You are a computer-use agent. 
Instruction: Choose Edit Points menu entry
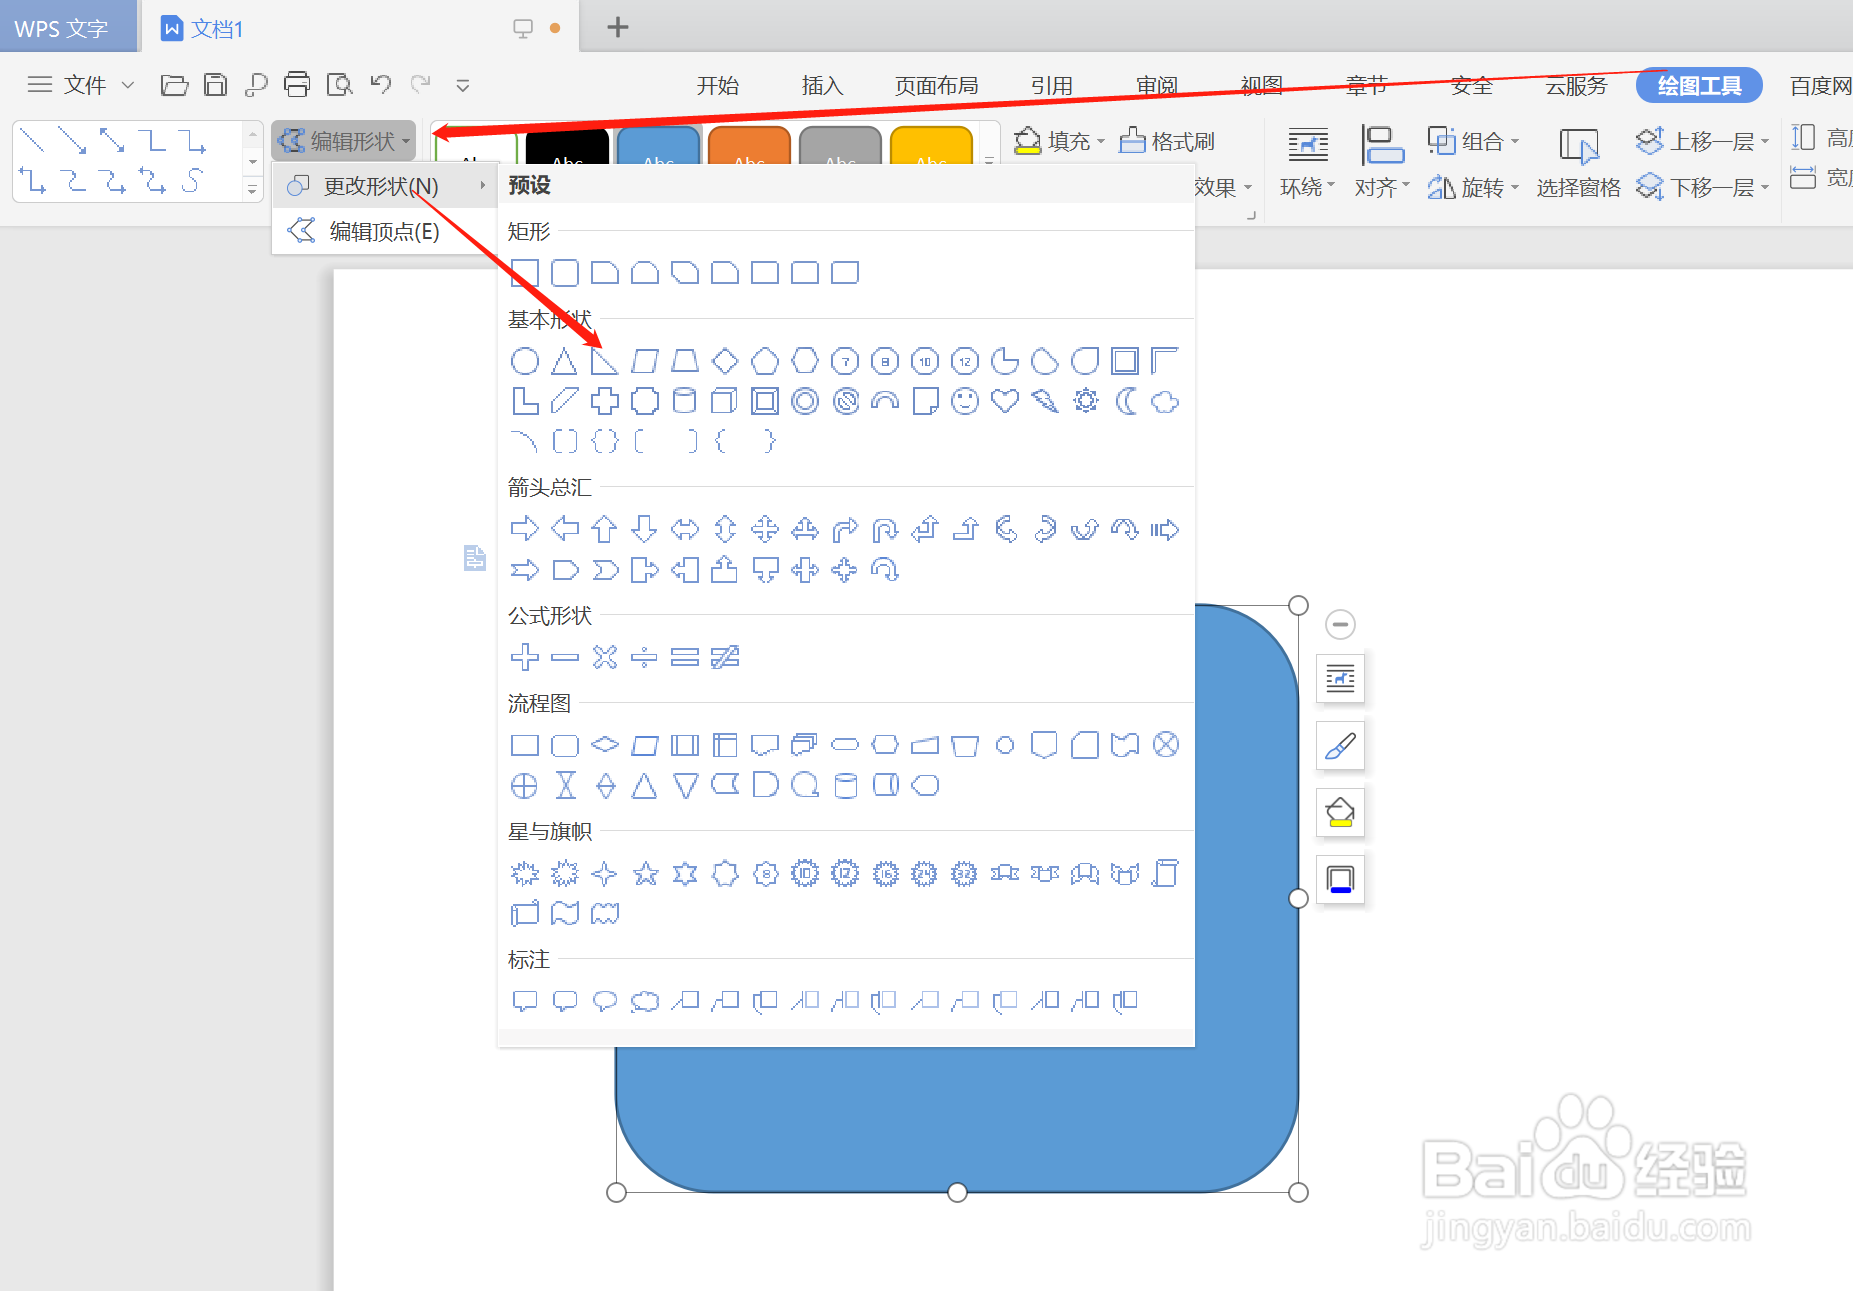pyautogui.click(x=383, y=231)
